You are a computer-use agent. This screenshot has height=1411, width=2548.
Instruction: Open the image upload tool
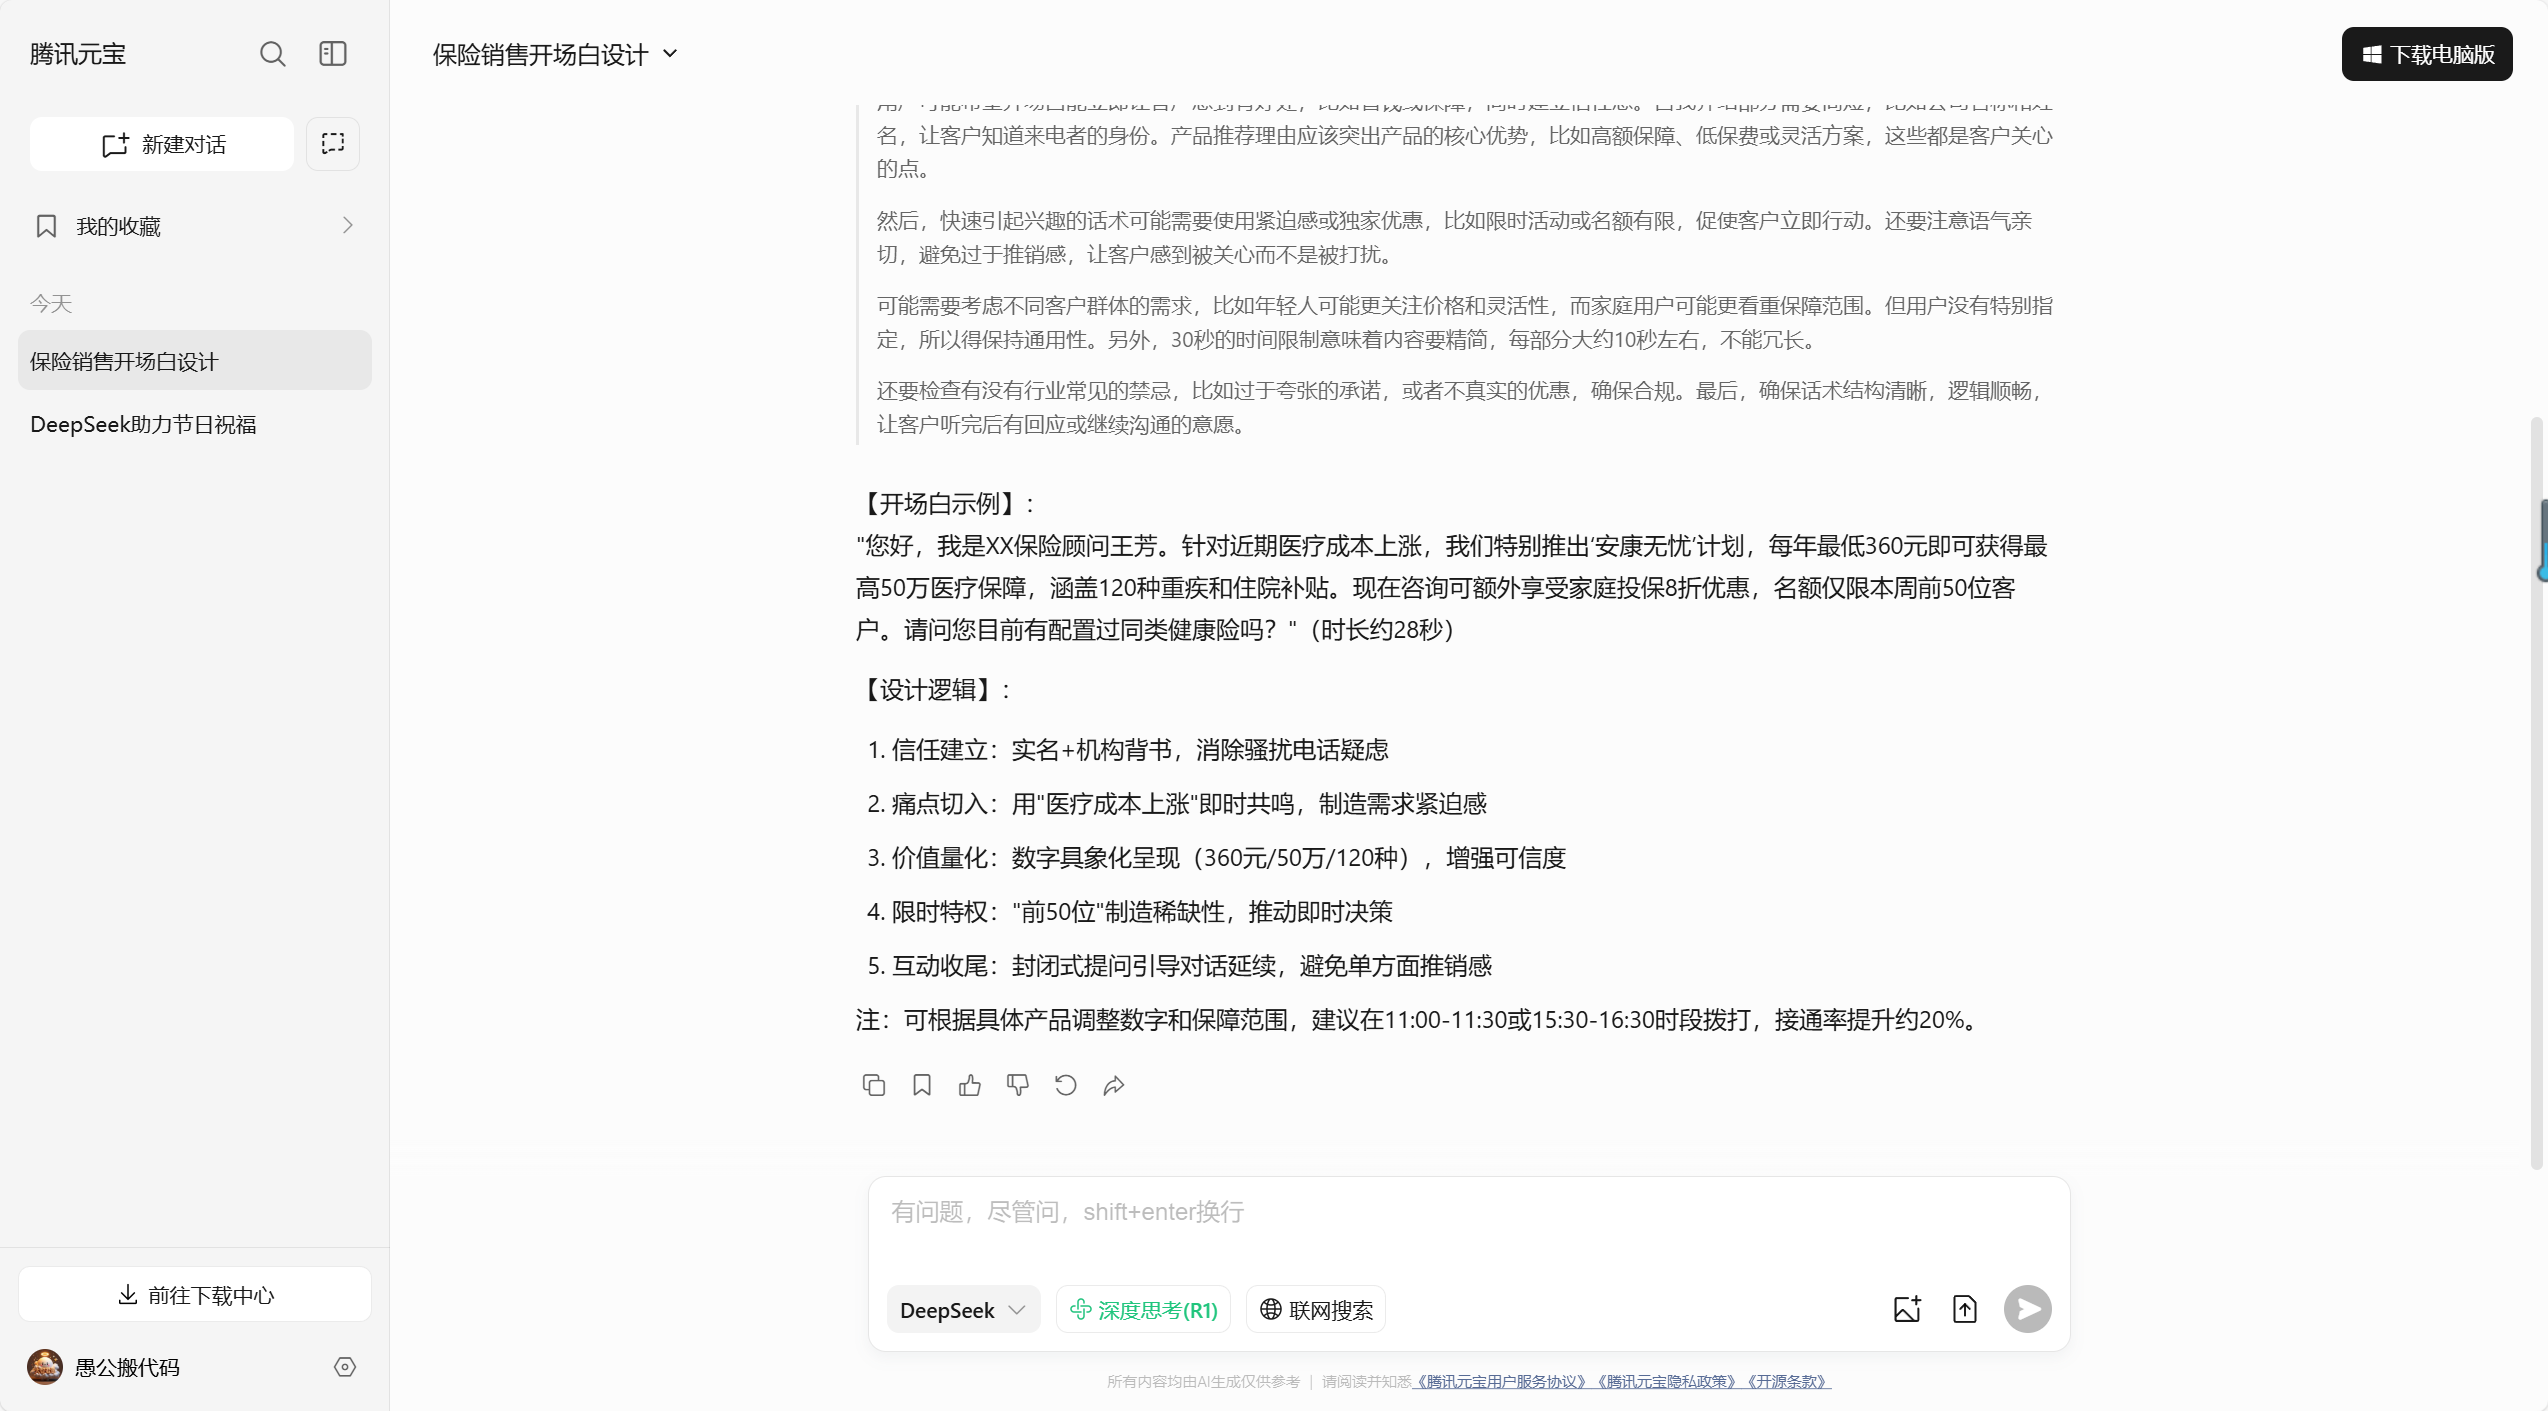pos(1906,1308)
